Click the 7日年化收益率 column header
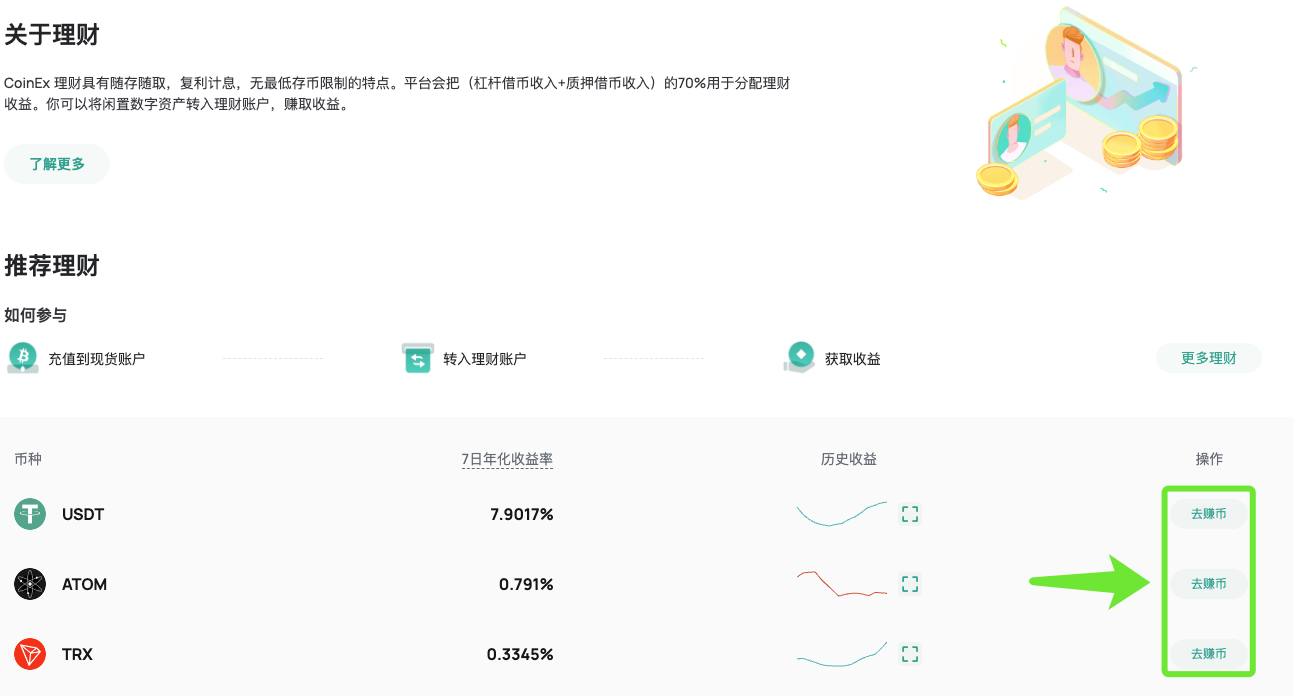This screenshot has height=696, width=1293. pos(507,459)
